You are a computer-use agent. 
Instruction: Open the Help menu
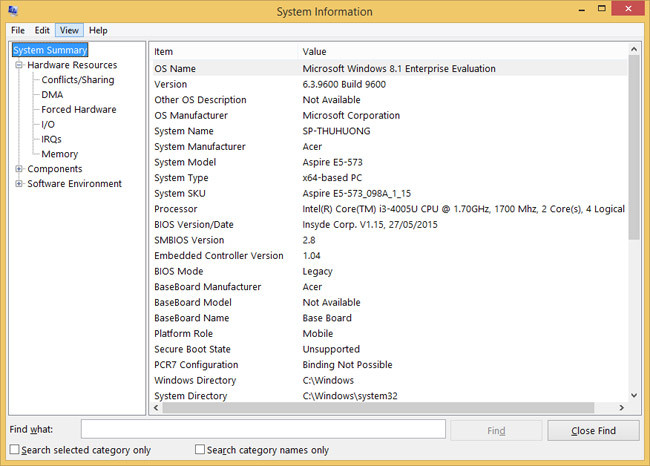tap(98, 30)
